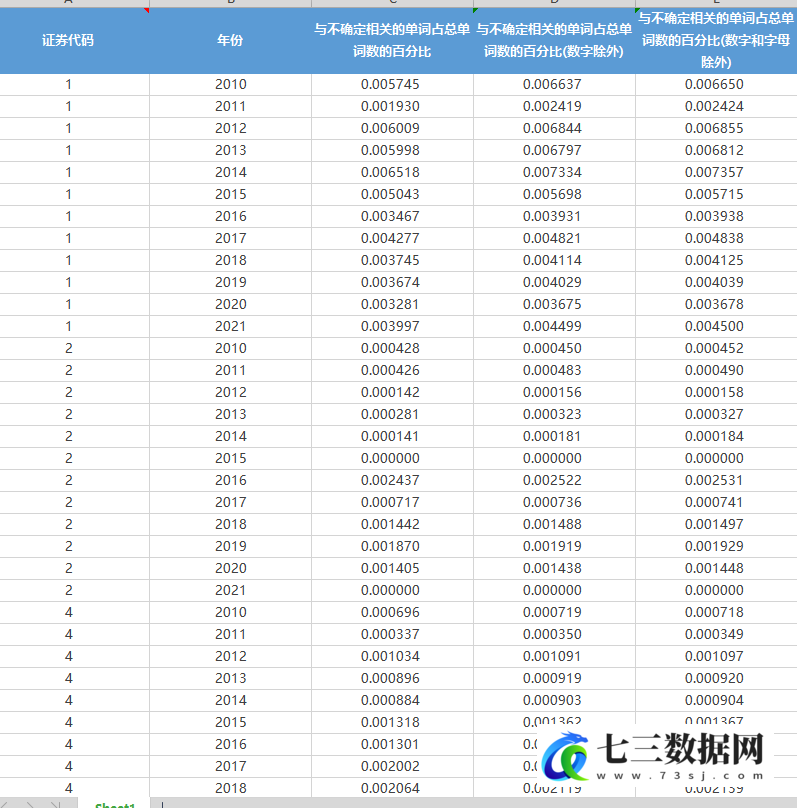
Task: Click the value 0.001919
Action: pyautogui.click(x=554, y=546)
